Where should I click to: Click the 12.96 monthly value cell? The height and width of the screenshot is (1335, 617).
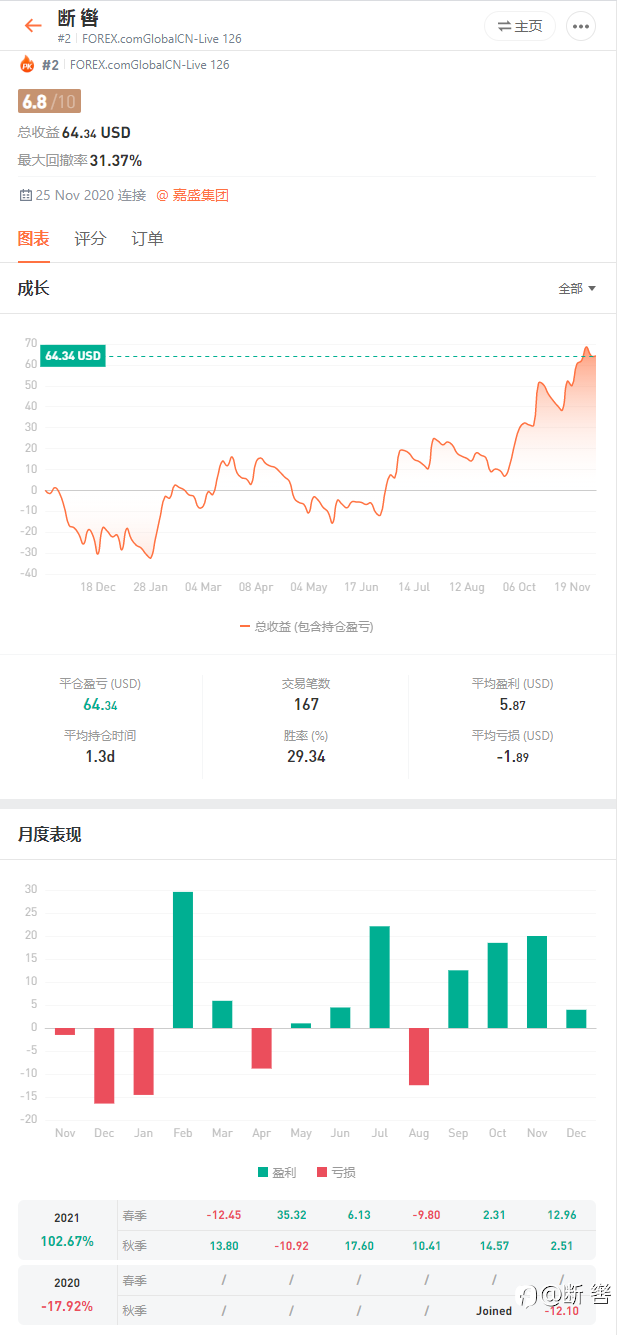pyautogui.click(x=562, y=1215)
